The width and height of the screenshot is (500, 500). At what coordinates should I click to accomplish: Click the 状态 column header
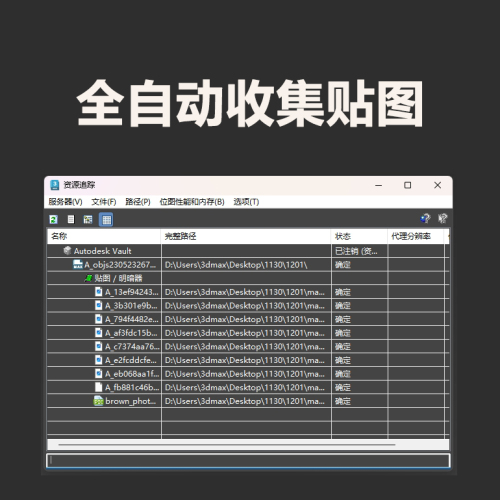click(359, 236)
